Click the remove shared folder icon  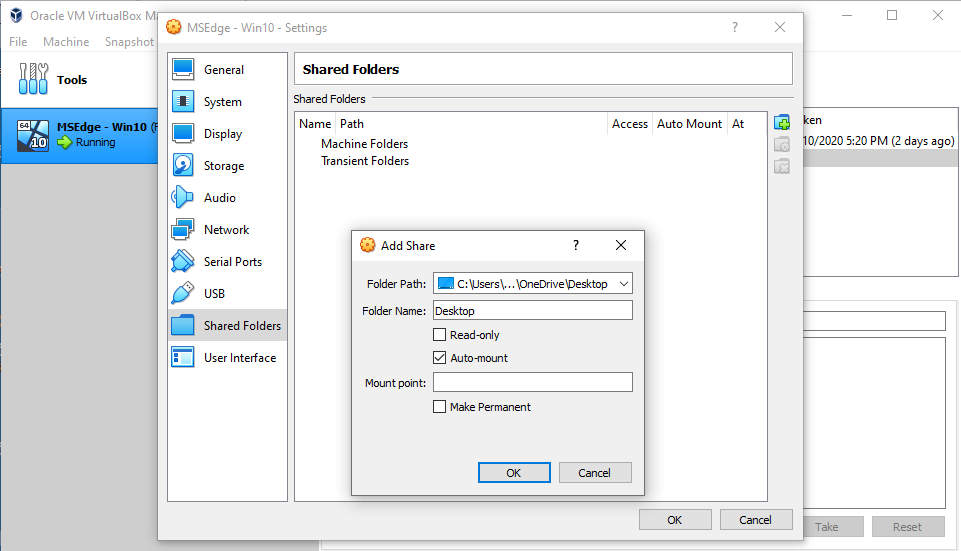[x=782, y=167]
